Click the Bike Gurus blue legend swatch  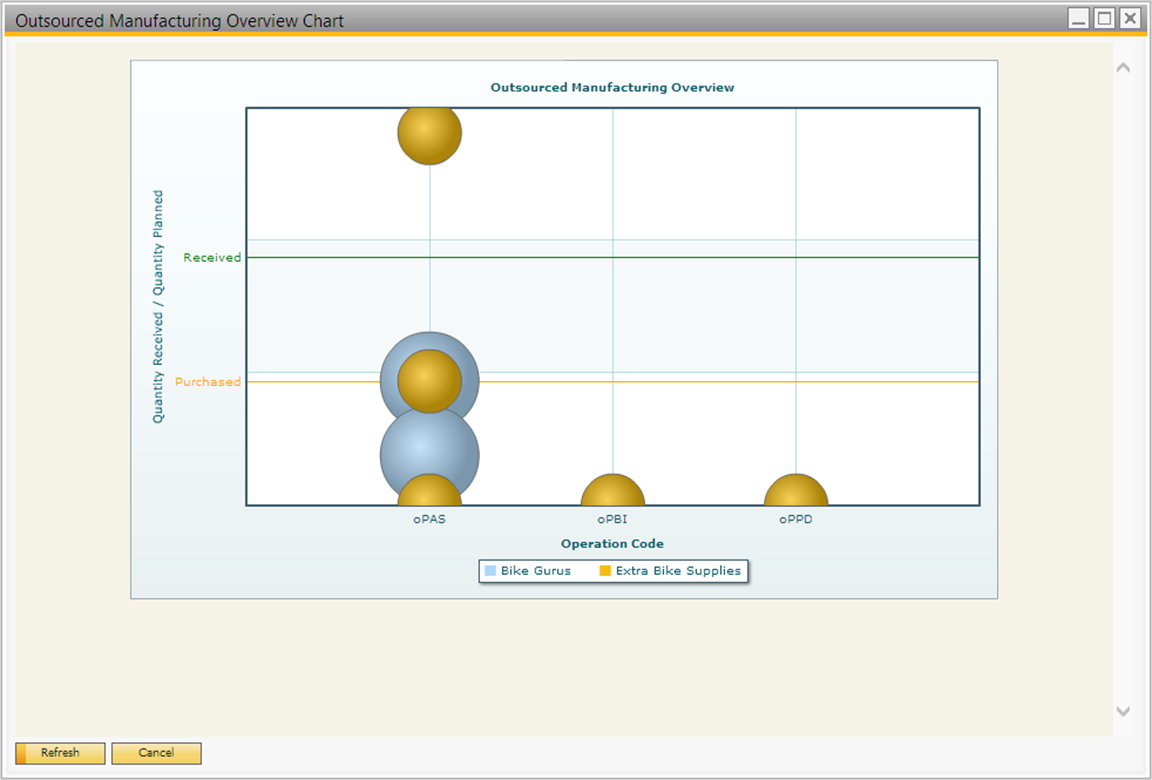490,571
